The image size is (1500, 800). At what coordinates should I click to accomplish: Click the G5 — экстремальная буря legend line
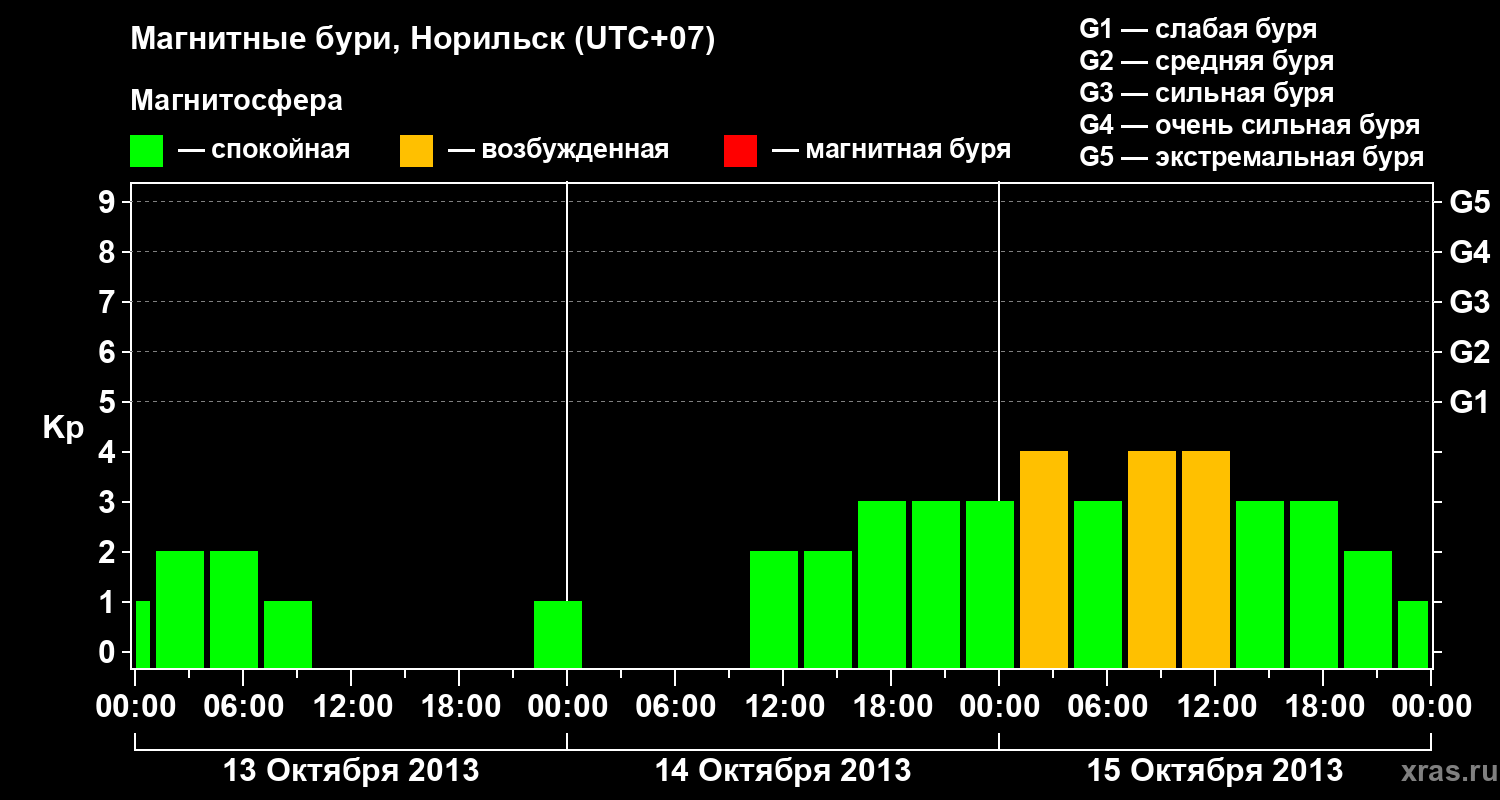click(1252, 158)
